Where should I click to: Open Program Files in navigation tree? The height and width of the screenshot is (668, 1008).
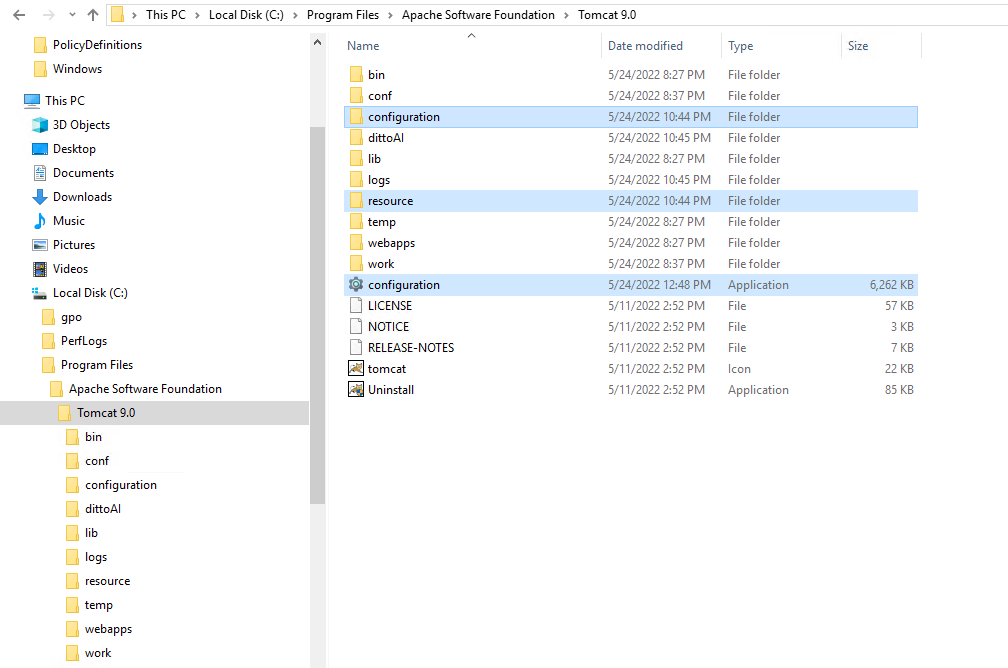tap(97, 365)
